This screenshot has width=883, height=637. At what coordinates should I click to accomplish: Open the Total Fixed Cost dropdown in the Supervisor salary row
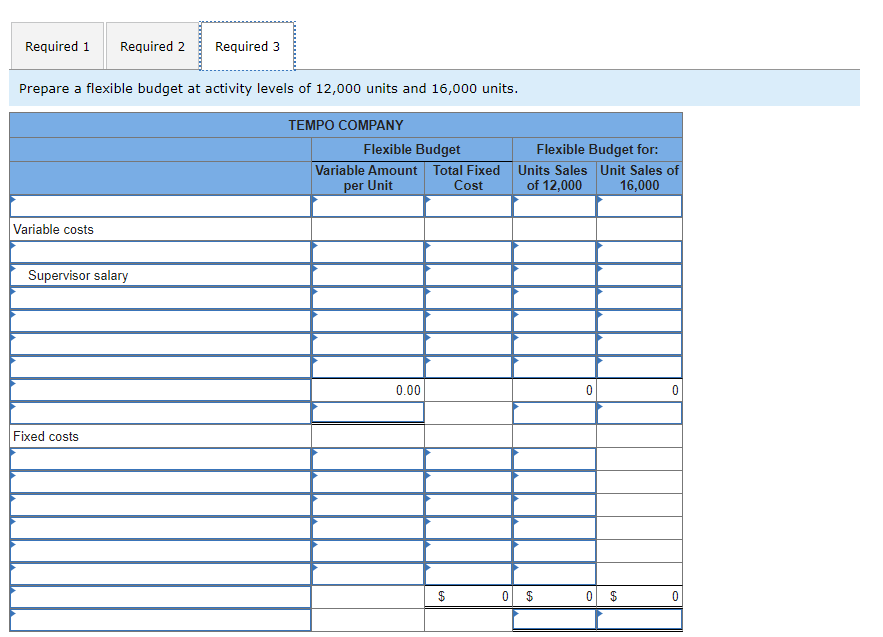[x=467, y=275]
